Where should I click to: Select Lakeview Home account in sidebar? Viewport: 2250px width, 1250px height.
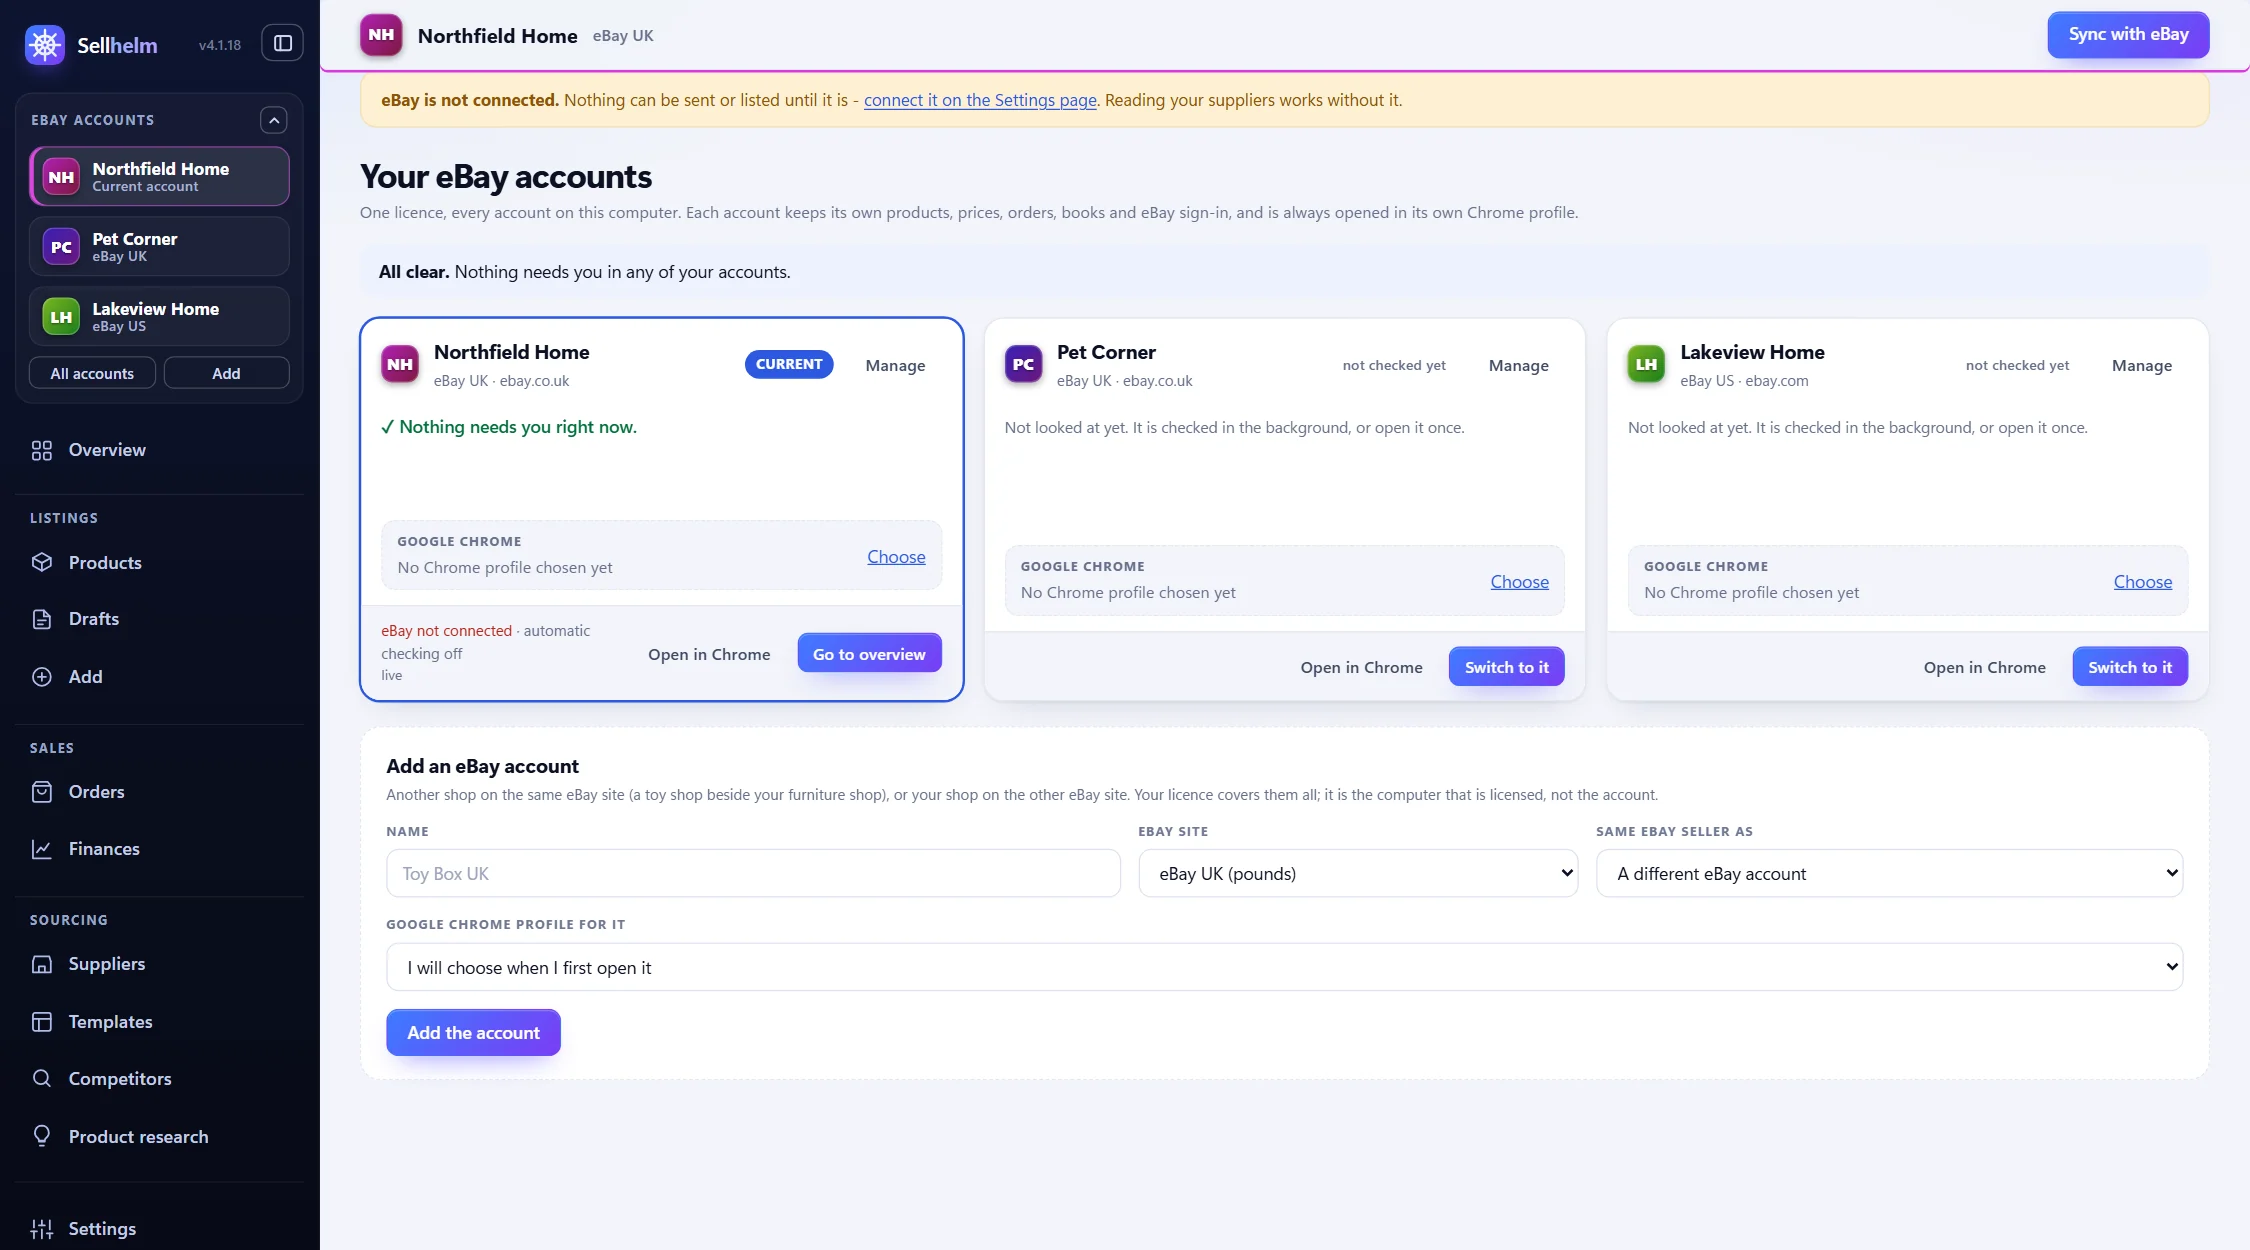159,317
